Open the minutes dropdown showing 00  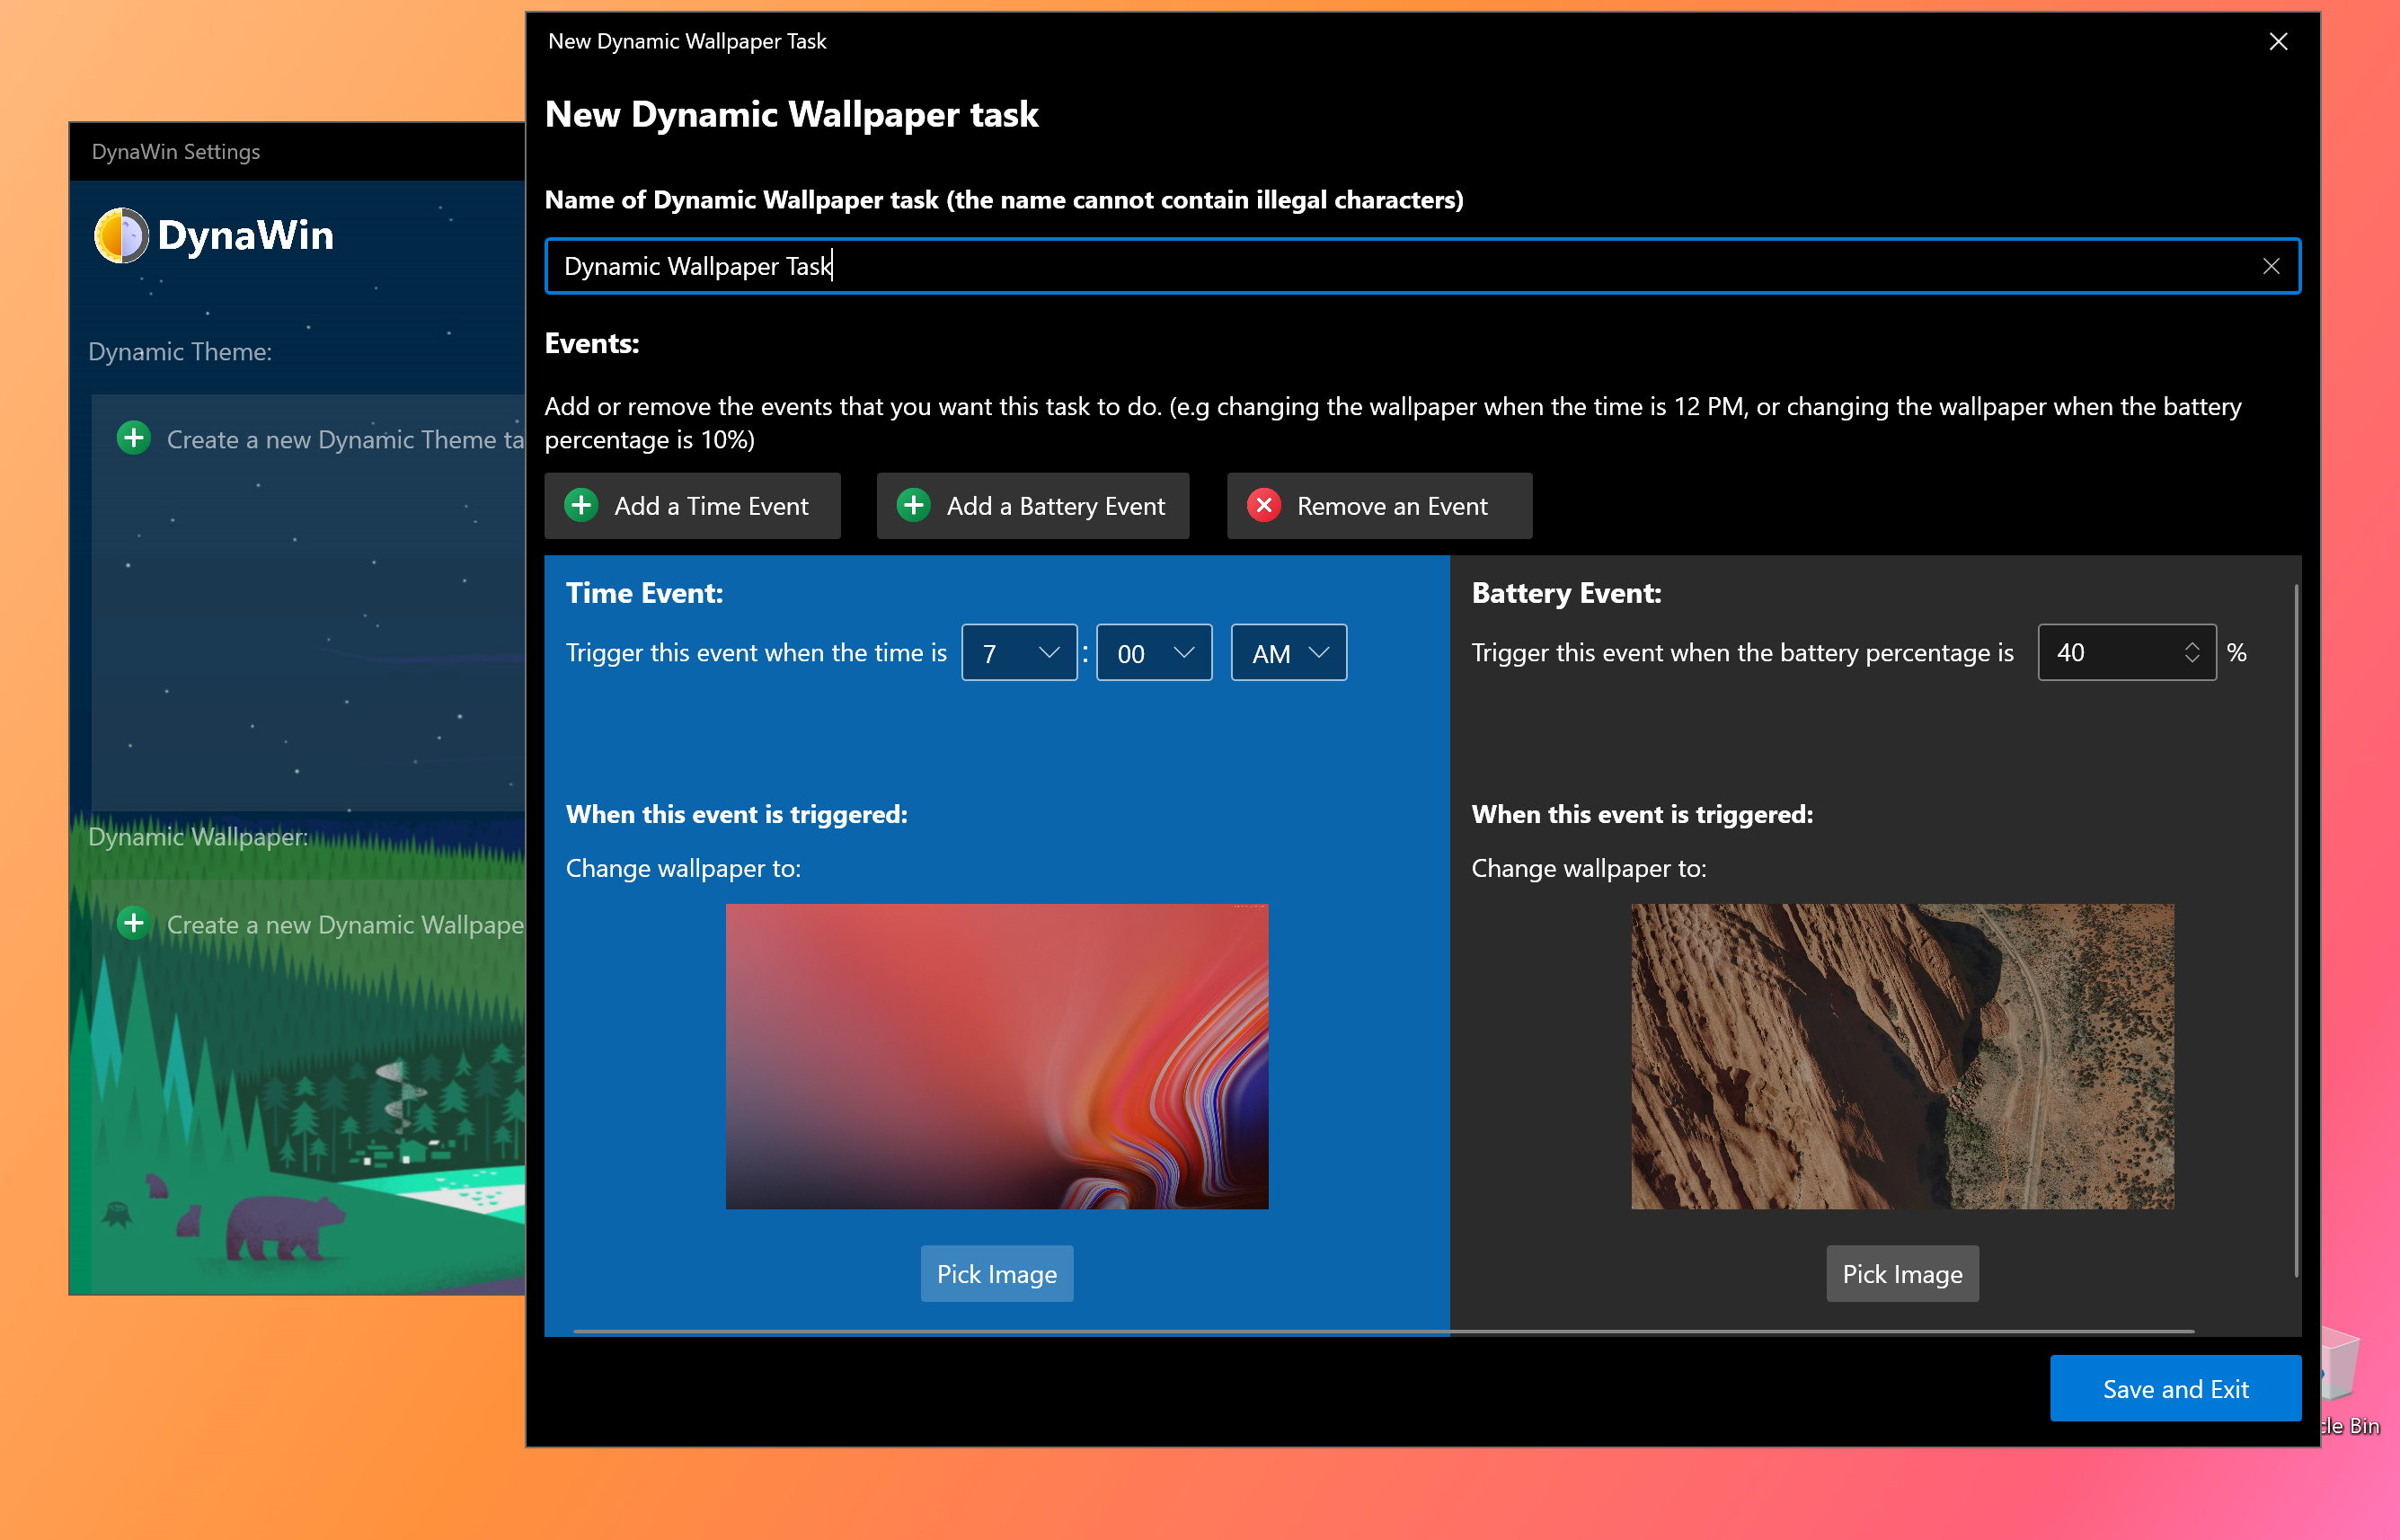pos(1153,653)
